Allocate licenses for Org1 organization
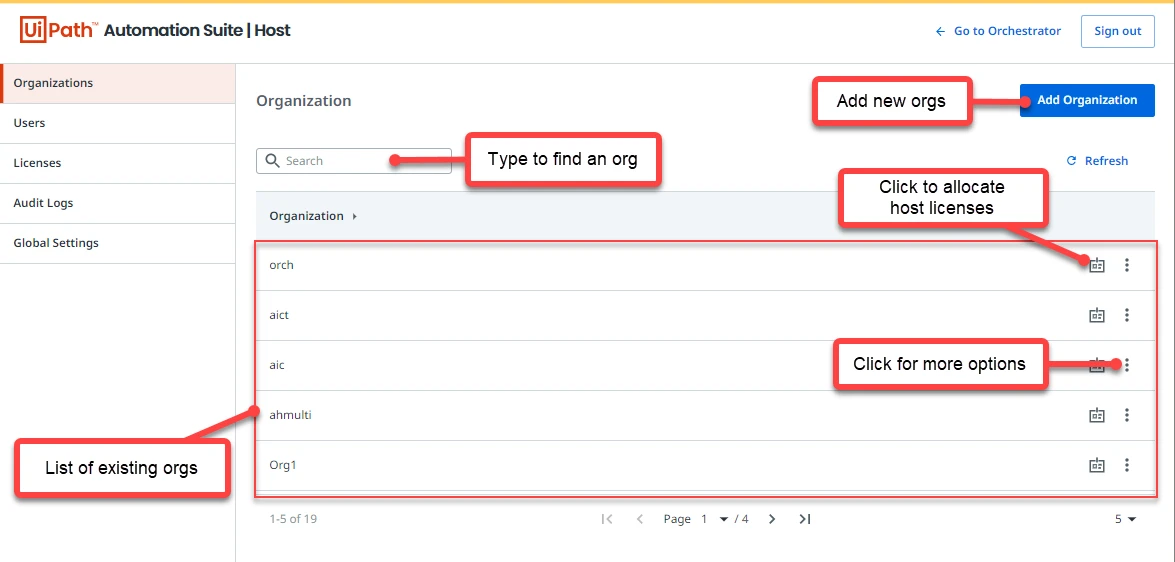This screenshot has height=562, width=1175. pos(1097,465)
